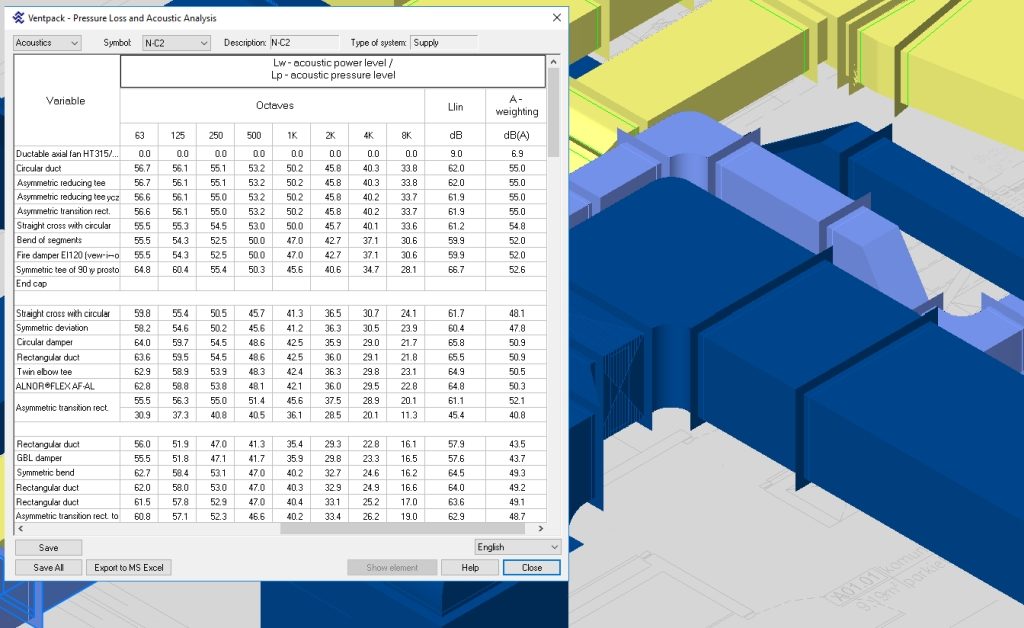Expand the Symbol N-C2 dropdown
This screenshot has width=1024, height=628.
tap(176, 43)
